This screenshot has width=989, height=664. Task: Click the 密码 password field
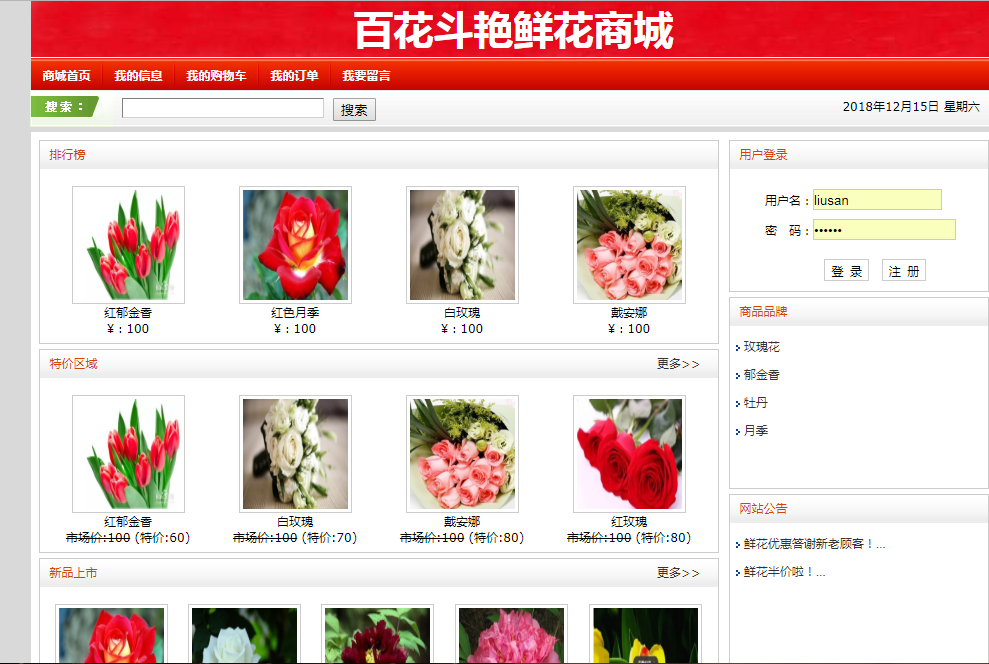point(884,230)
